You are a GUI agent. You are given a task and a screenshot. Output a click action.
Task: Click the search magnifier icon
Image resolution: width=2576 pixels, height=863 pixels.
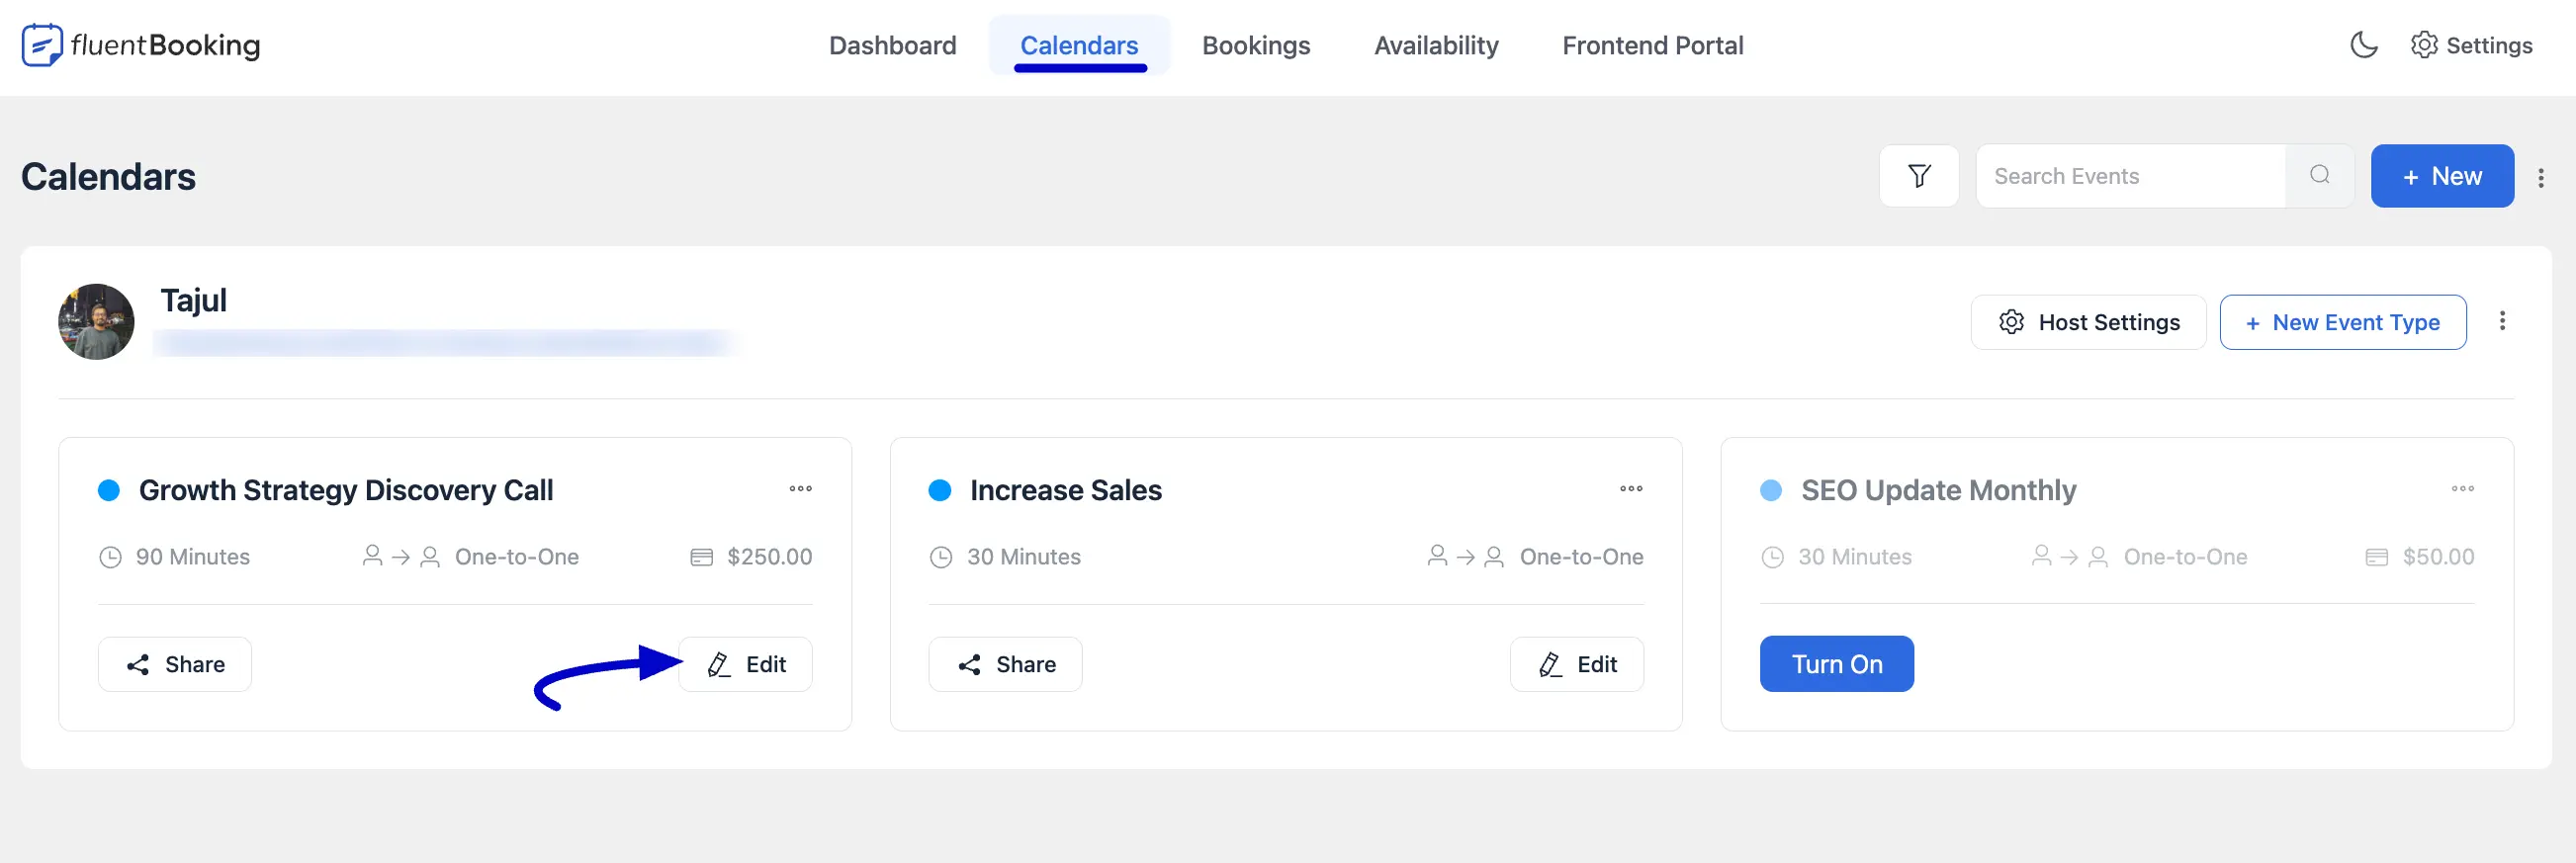tap(2319, 175)
